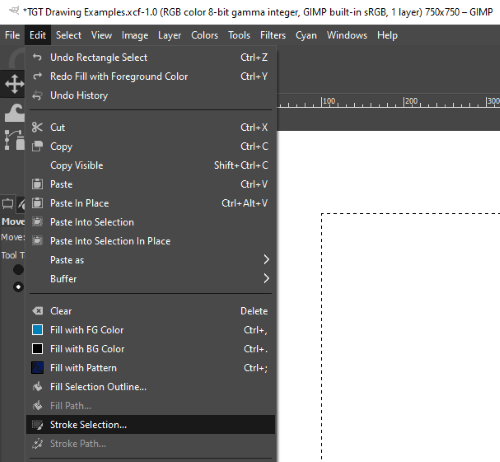Click the black background color swatch
This screenshot has height=462, width=500.
point(37,349)
